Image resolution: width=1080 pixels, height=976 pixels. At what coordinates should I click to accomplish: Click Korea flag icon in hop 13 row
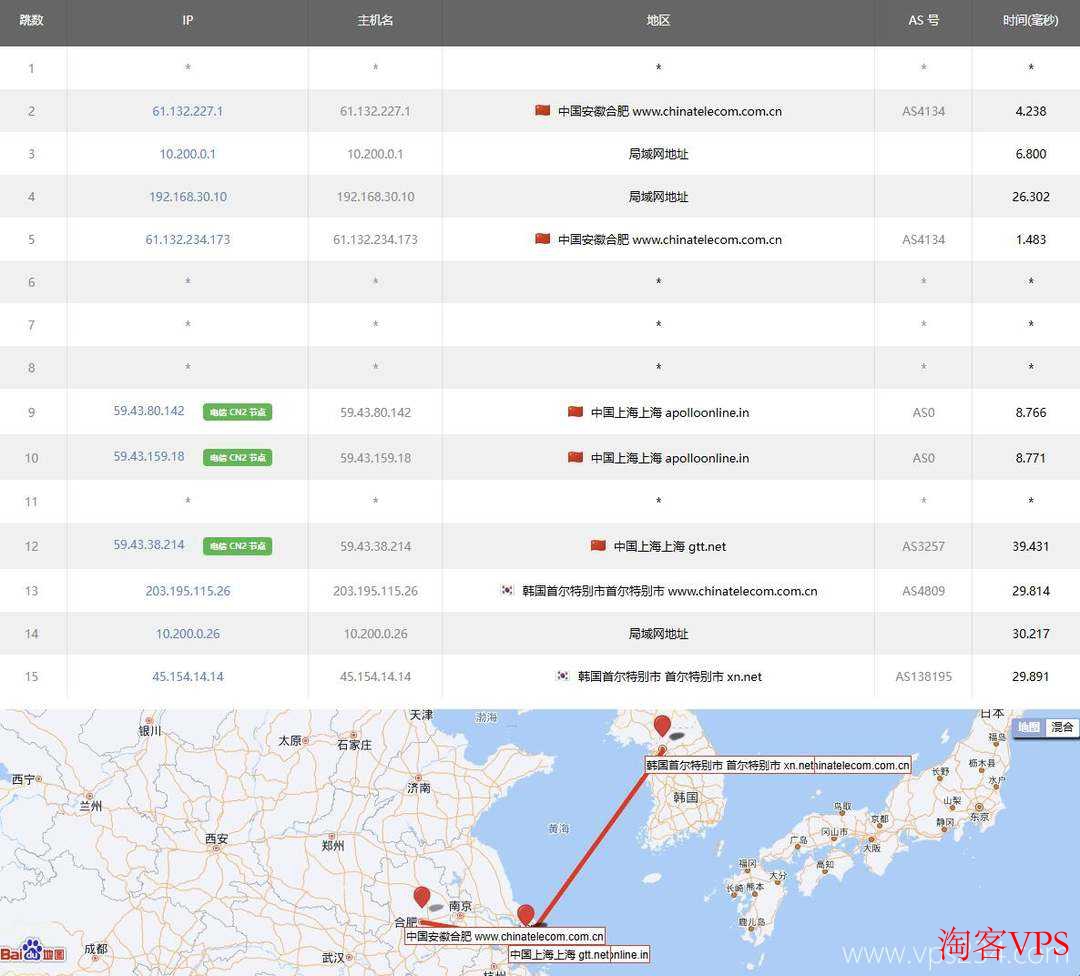coord(507,590)
